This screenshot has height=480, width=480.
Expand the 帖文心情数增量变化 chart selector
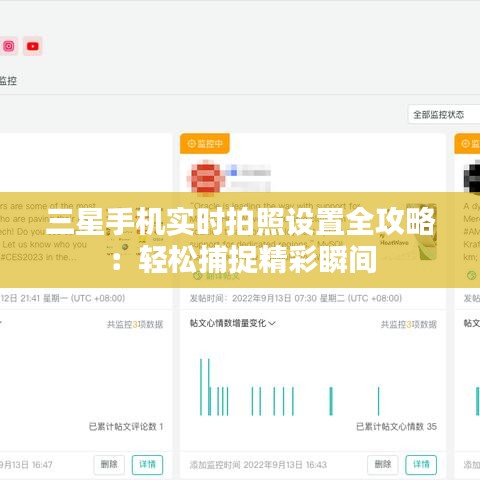pos(232,323)
